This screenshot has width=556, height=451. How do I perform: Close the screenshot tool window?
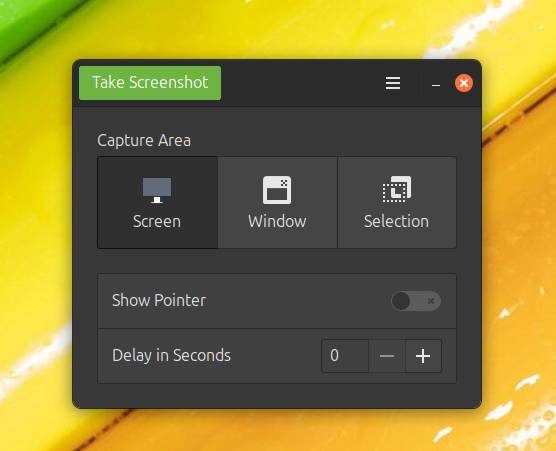[x=464, y=83]
